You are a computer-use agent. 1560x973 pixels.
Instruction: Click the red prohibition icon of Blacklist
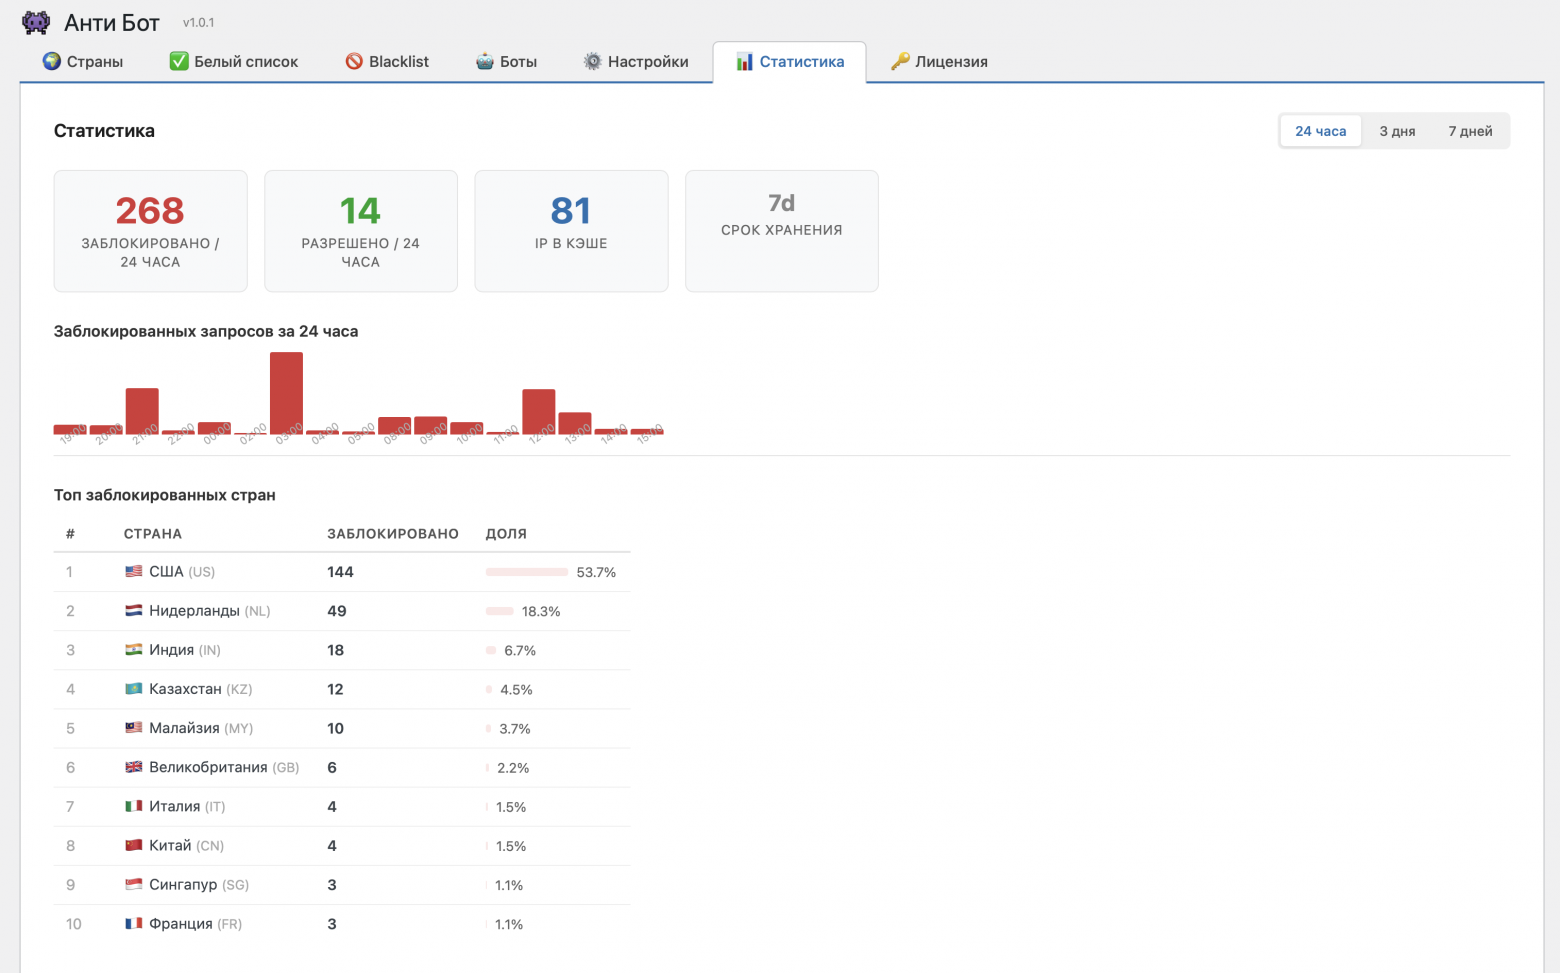354,61
